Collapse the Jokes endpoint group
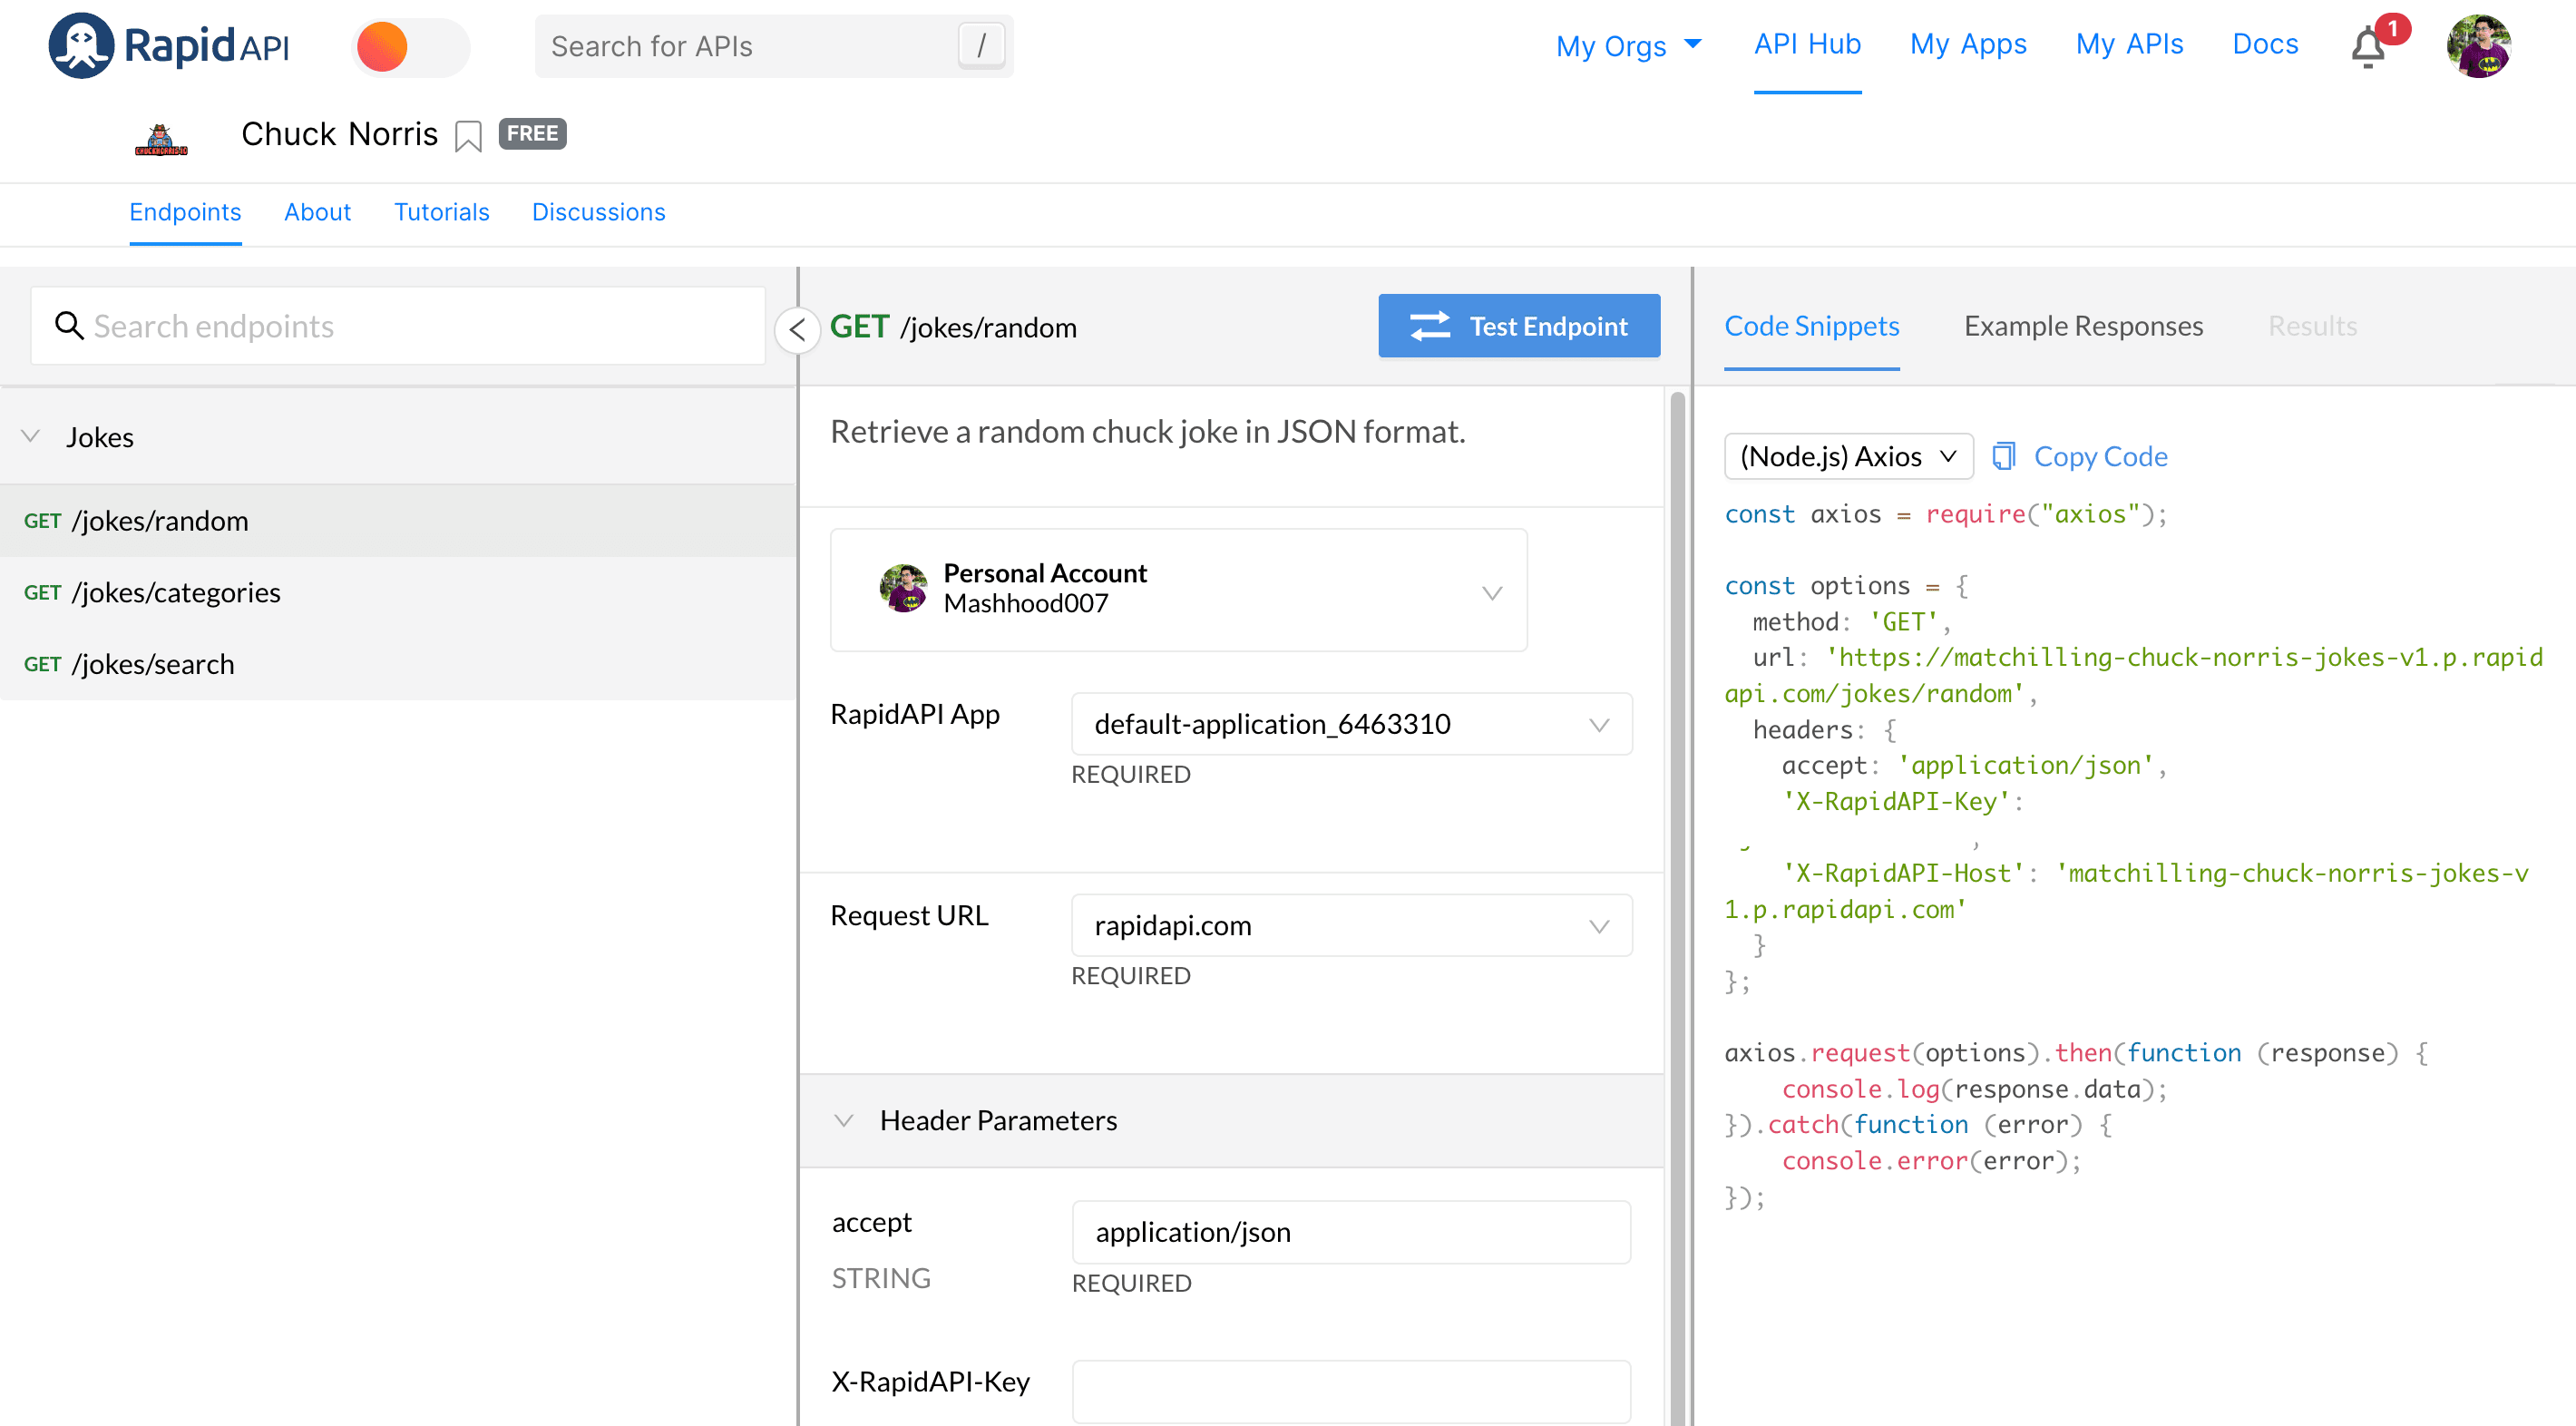 (x=31, y=436)
